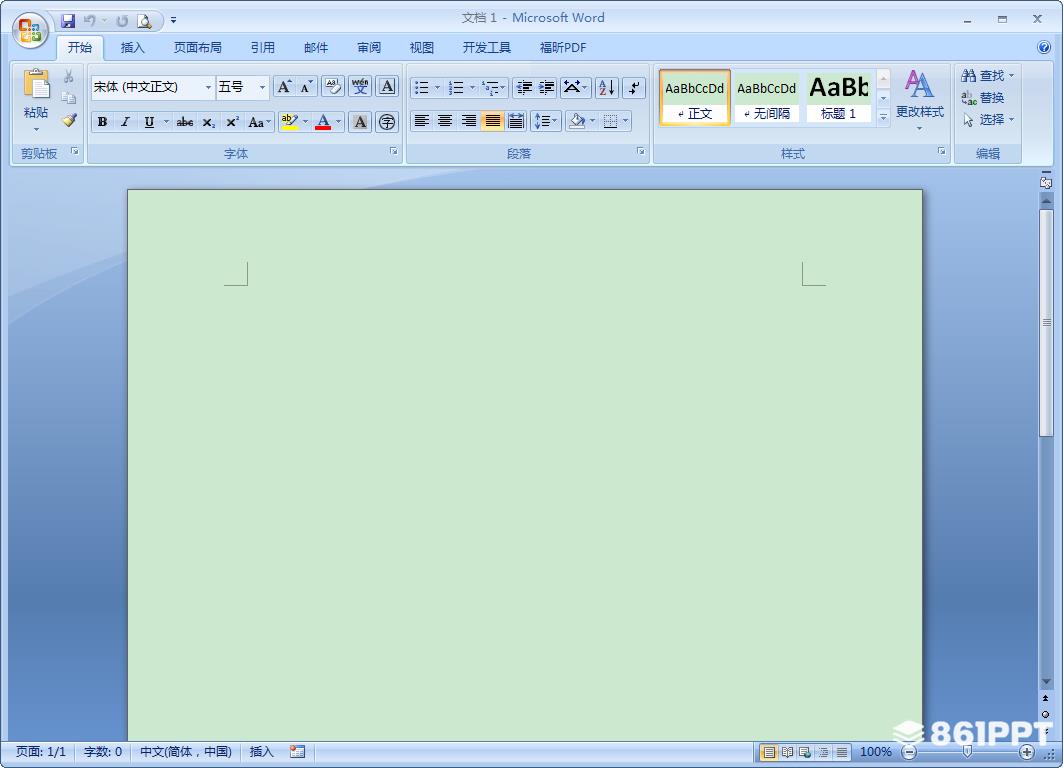Toggle character shading
Image resolution: width=1063 pixels, height=768 pixels.
(x=360, y=122)
